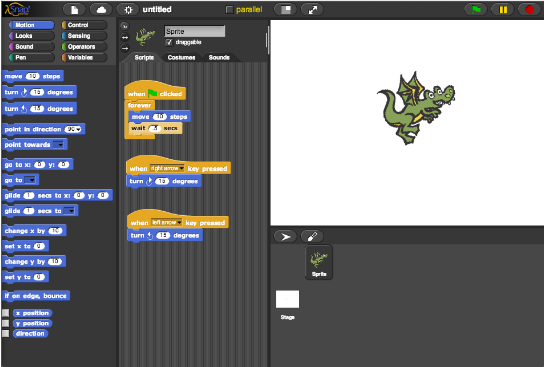Image resolution: width=544 pixels, height=367 pixels.
Task: Enable the parallel checkbox
Action: coord(229,9)
